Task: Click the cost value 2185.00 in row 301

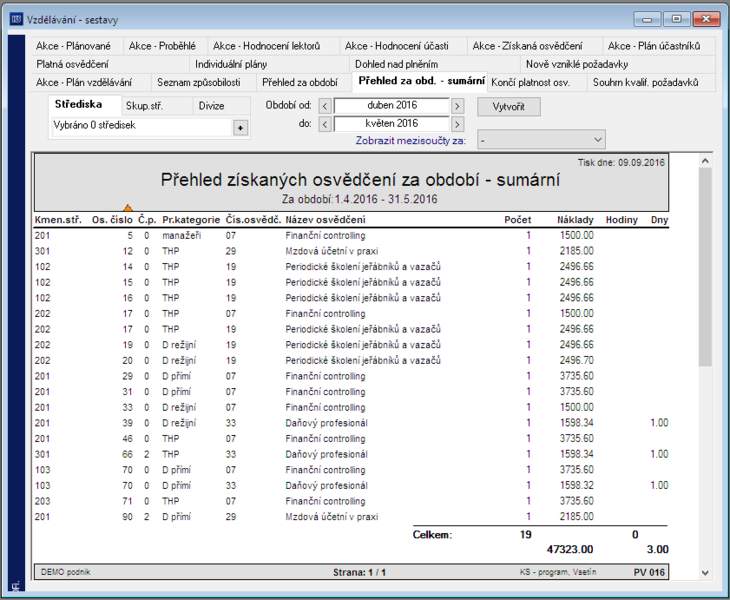Action: click(576, 251)
